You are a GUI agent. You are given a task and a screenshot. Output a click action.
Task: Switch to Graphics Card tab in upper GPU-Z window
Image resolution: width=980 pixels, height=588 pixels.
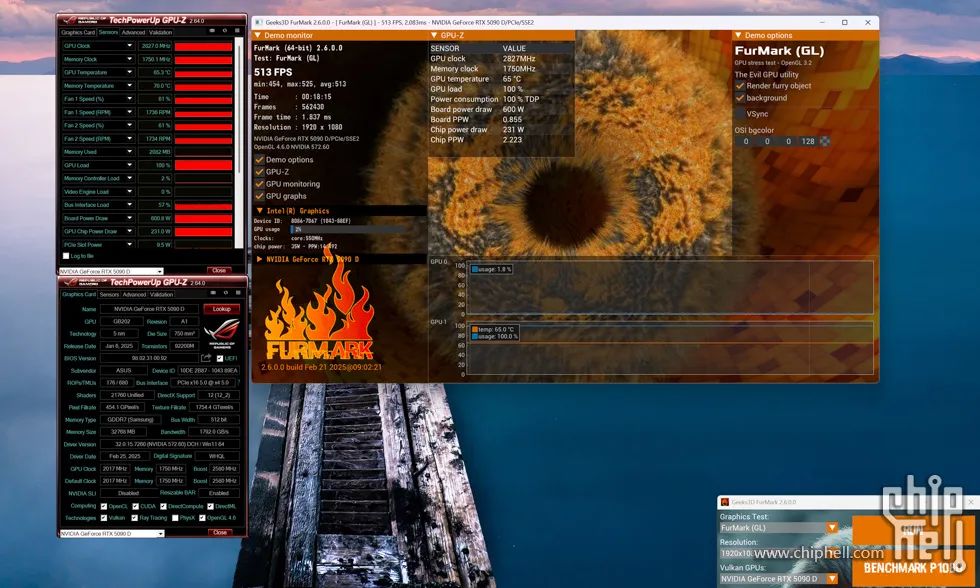[78, 32]
